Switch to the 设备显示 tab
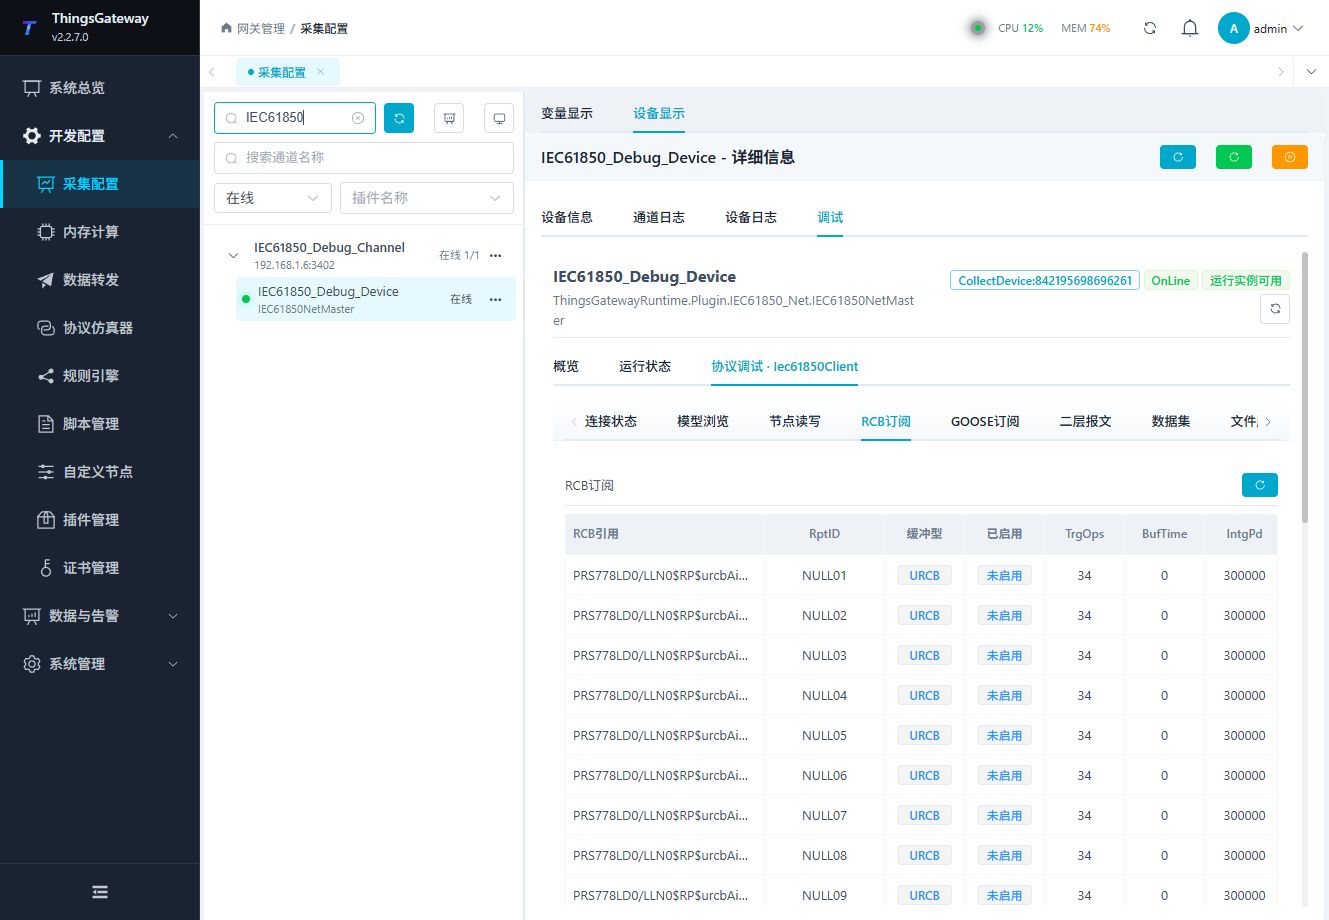 [x=659, y=114]
